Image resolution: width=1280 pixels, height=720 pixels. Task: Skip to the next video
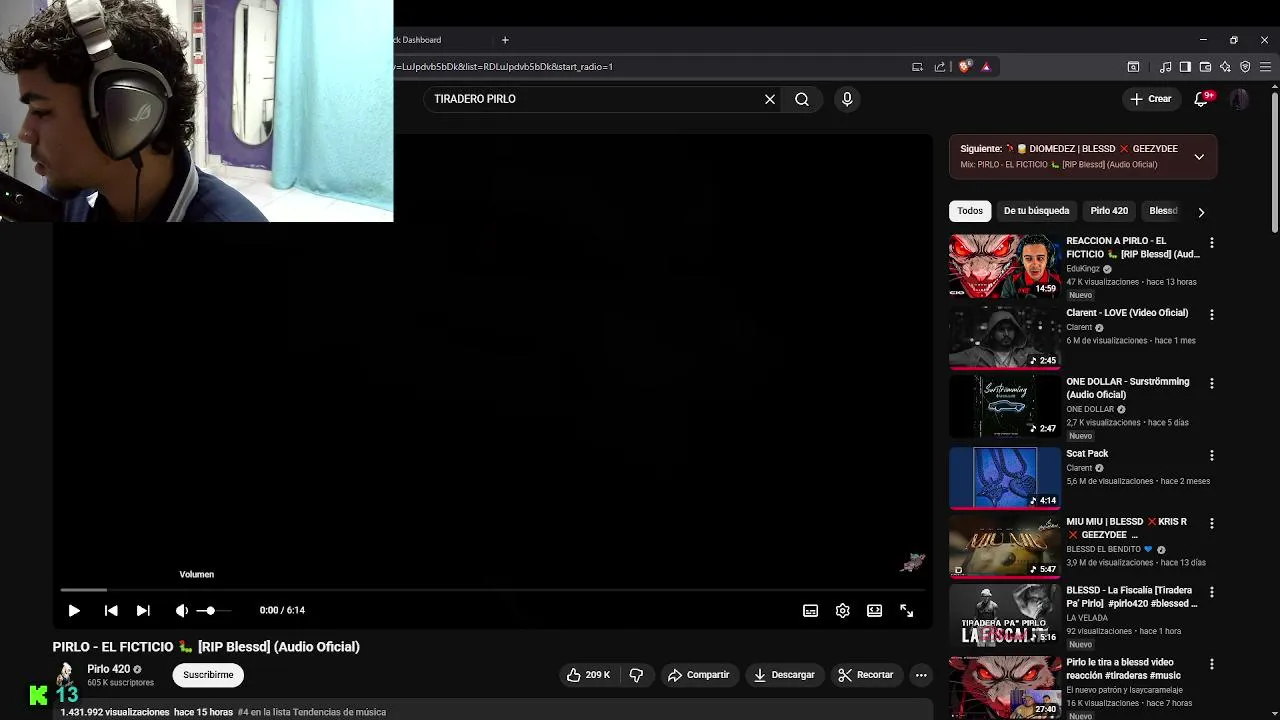pos(143,610)
